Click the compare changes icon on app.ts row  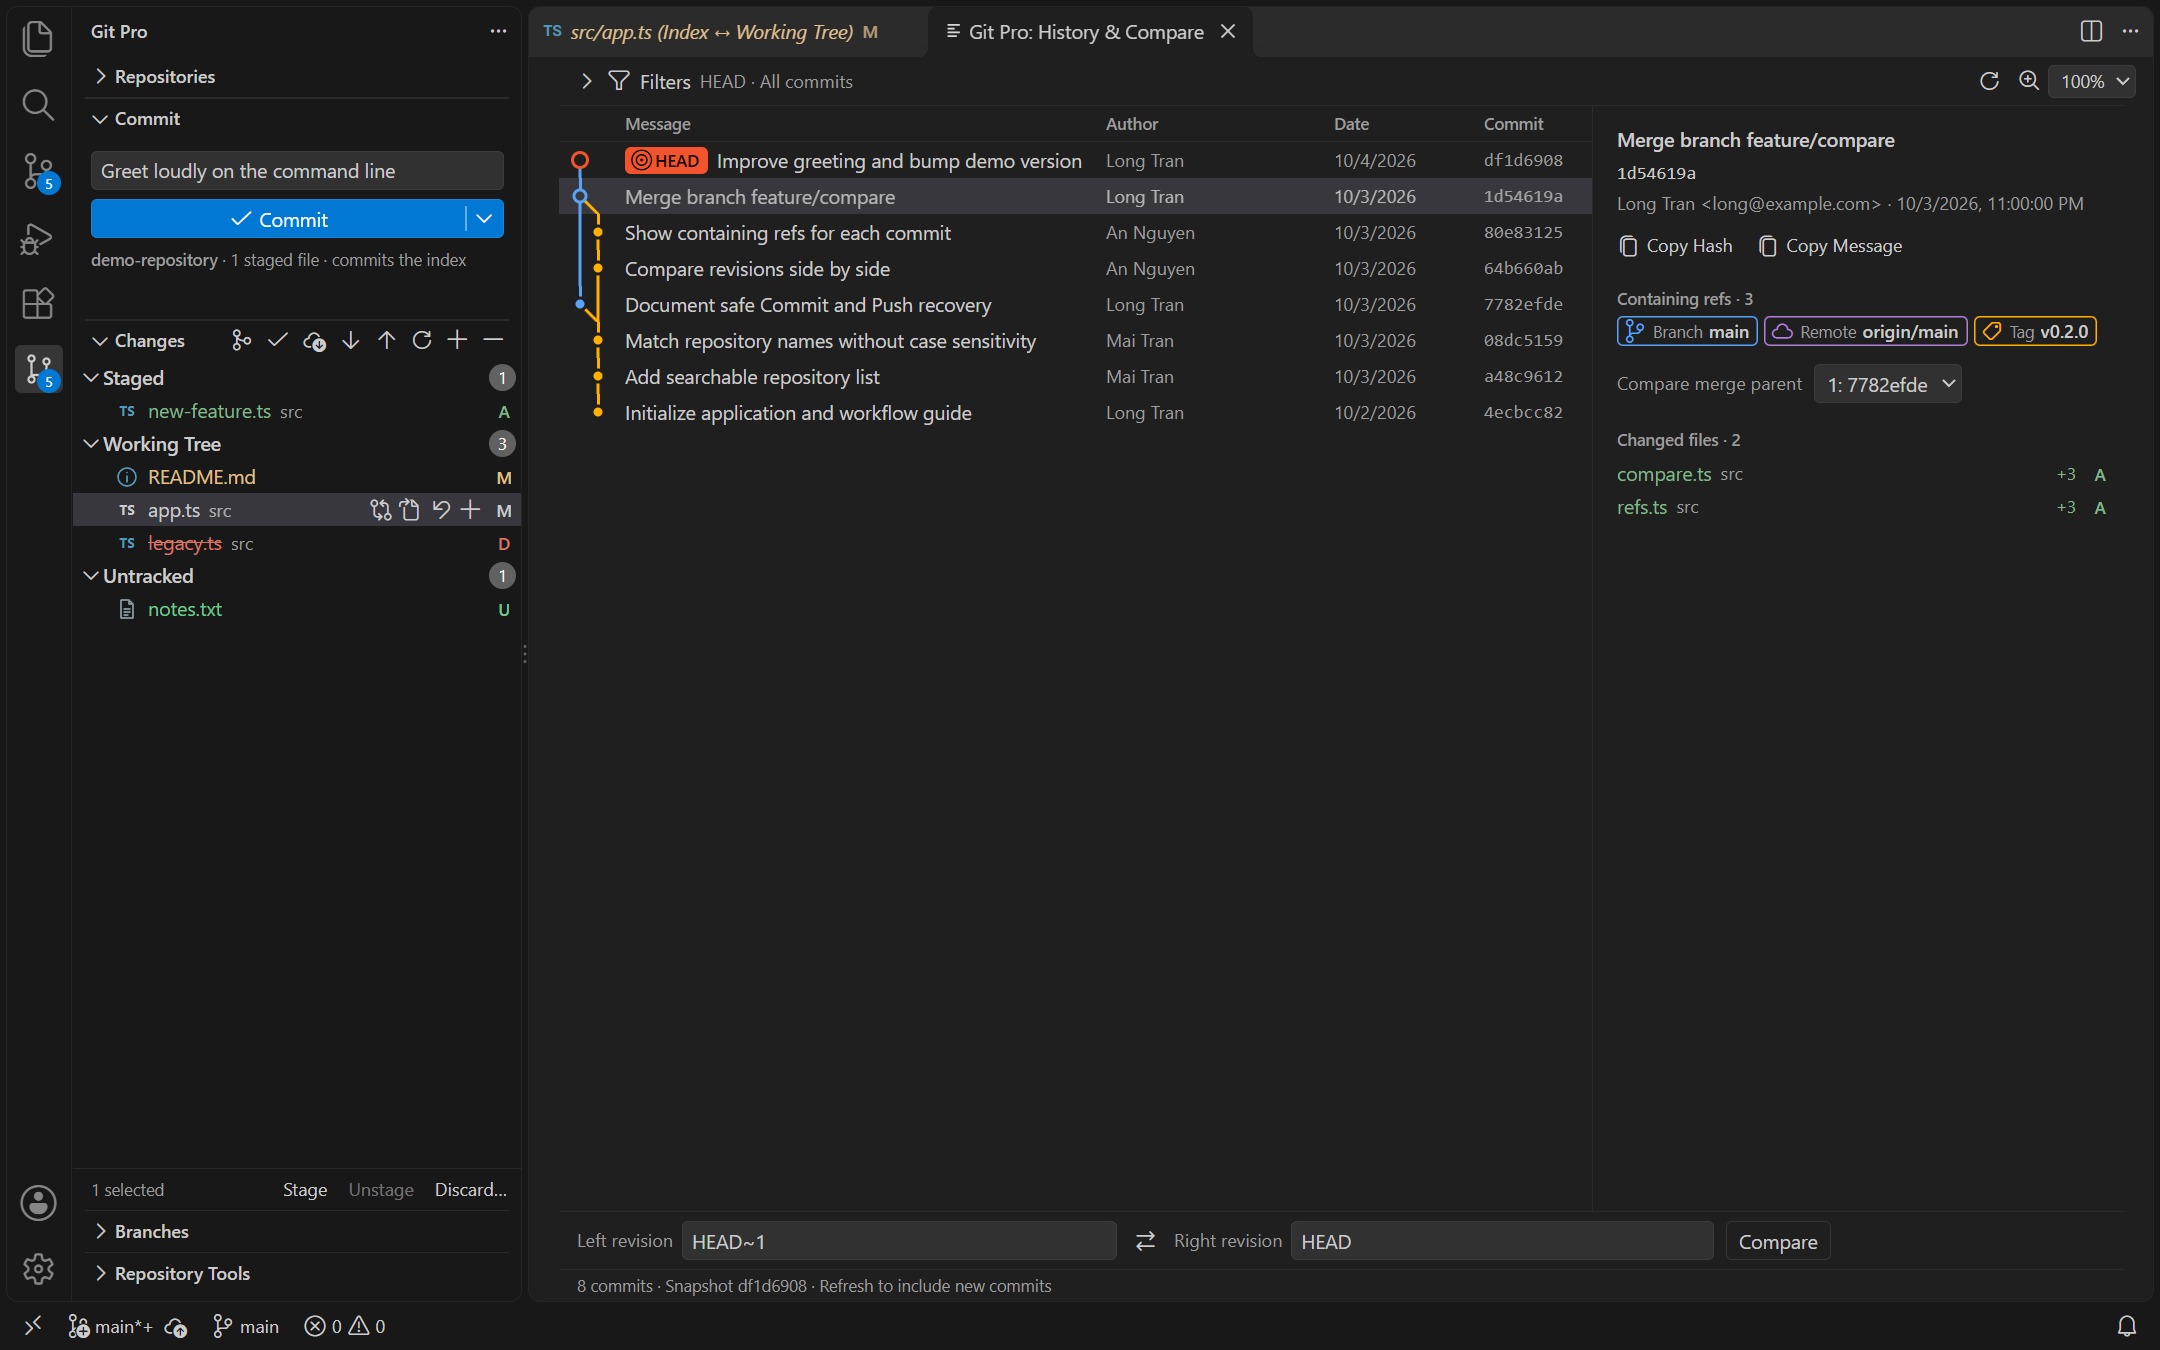click(x=380, y=510)
